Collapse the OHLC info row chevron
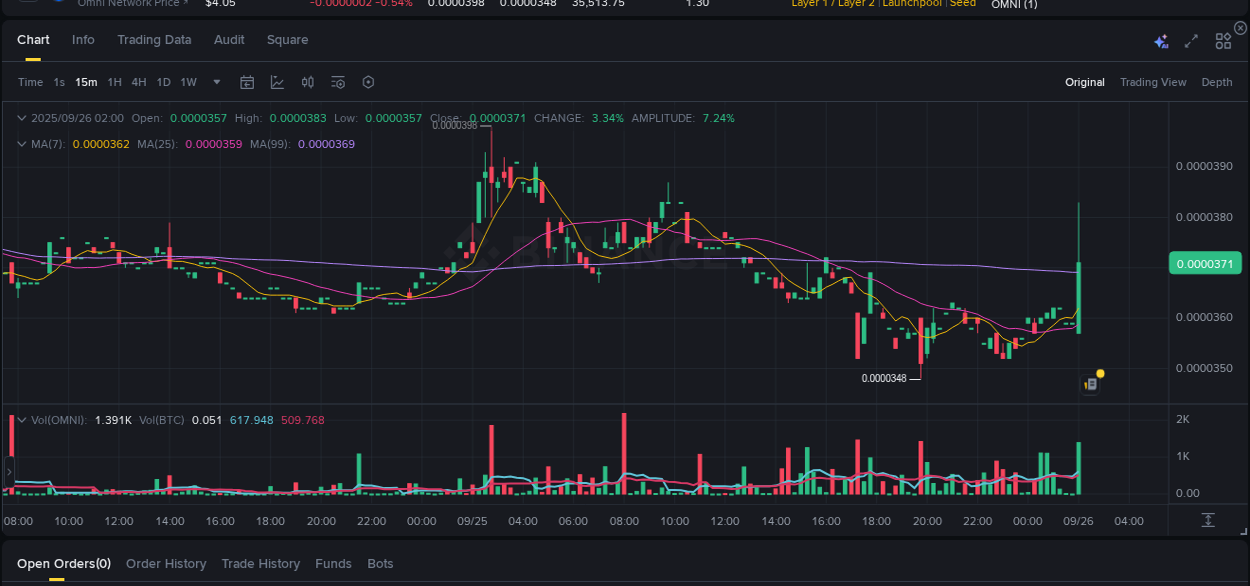The height and width of the screenshot is (586, 1250). pyautogui.click(x=22, y=118)
